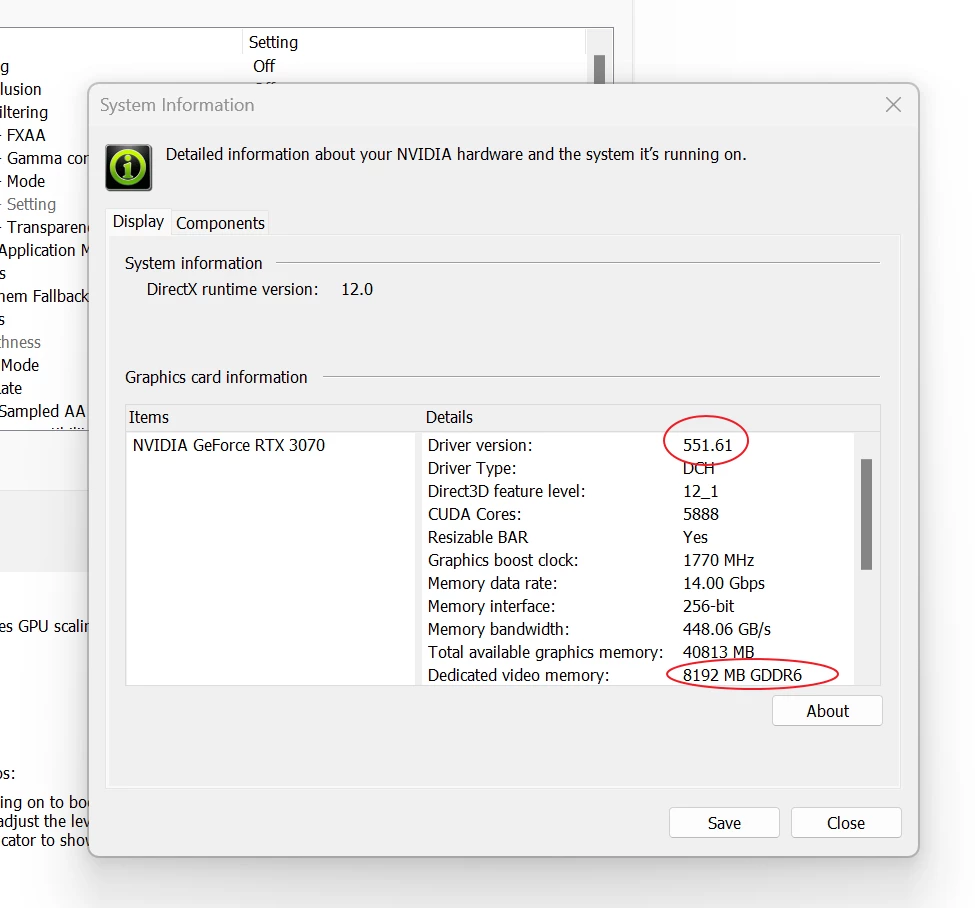Image resolution: width=975 pixels, height=908 pixels.
Task: Click DirectX runtime version label
Action: [232, 290]
